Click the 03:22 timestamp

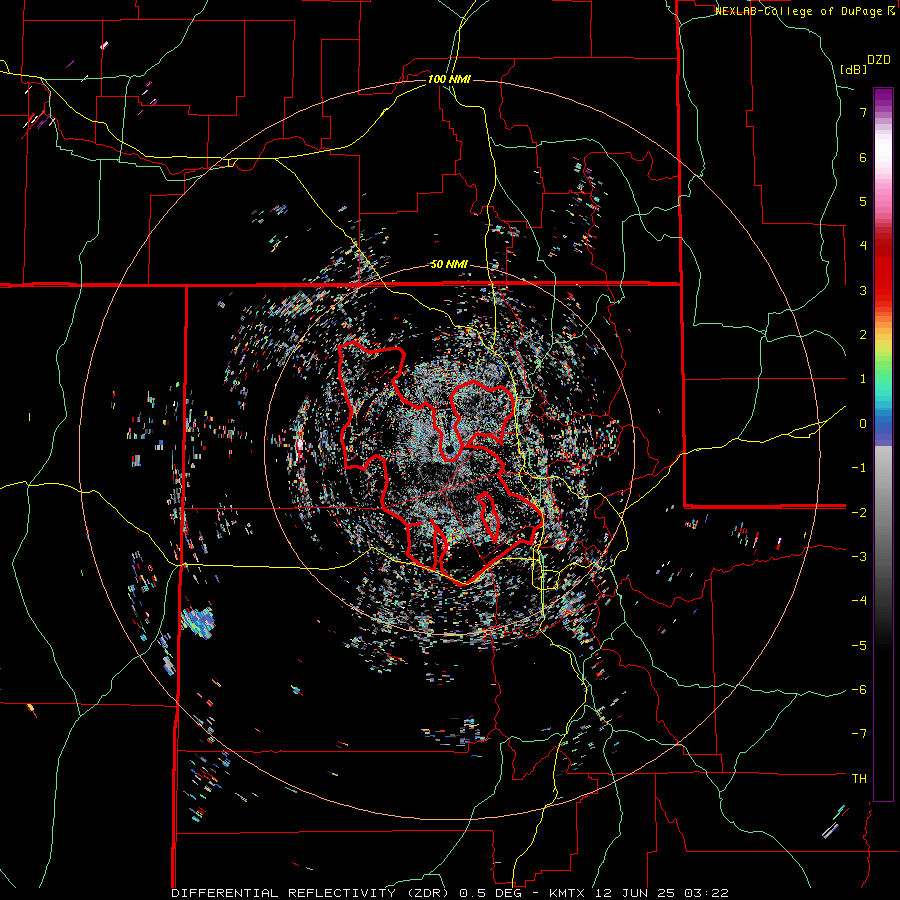click(x=707, y=893)
